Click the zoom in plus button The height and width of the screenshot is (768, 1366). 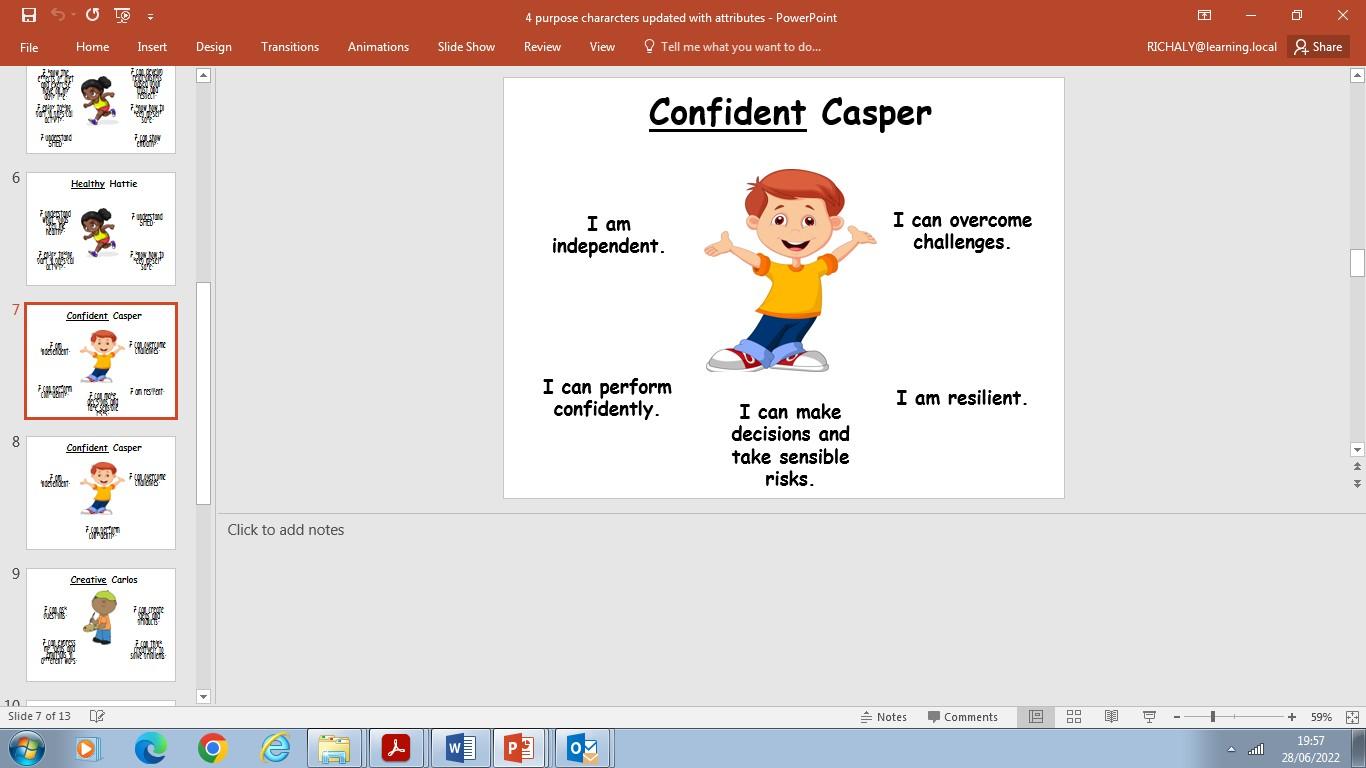pyautogui.click(x=1292, y=717)
